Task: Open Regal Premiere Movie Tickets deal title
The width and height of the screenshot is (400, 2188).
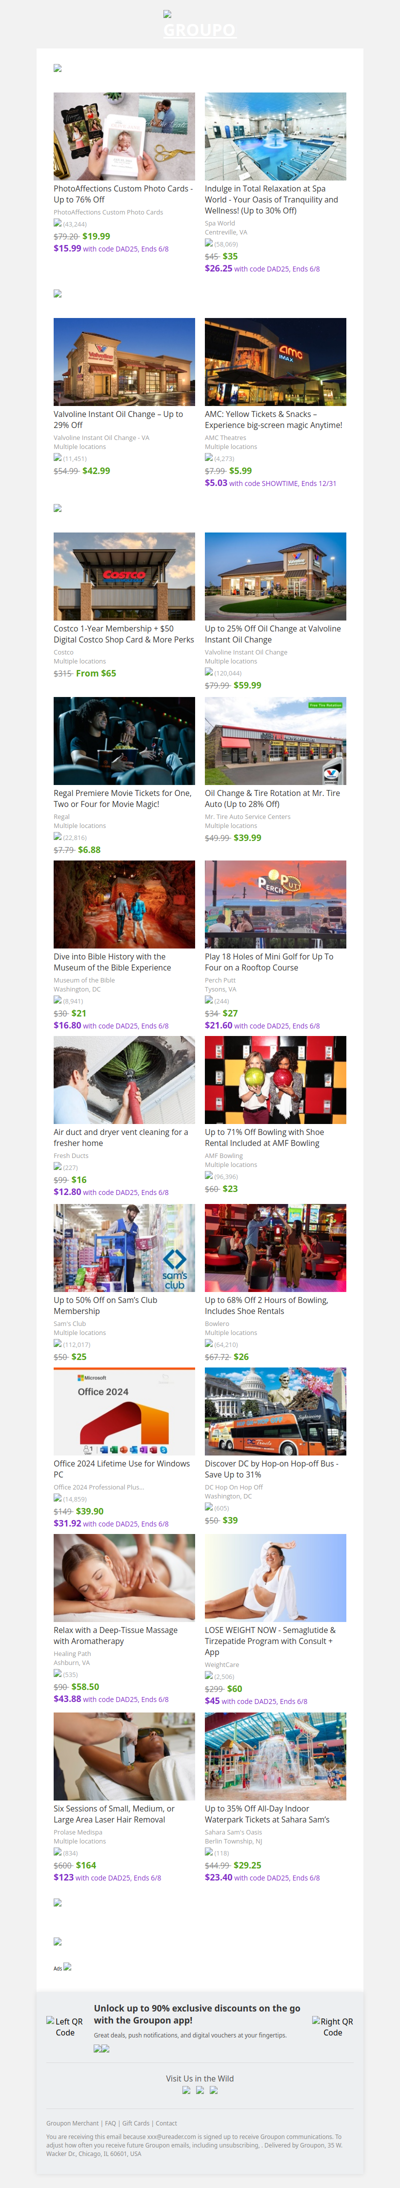Action: tap(123, 798)
